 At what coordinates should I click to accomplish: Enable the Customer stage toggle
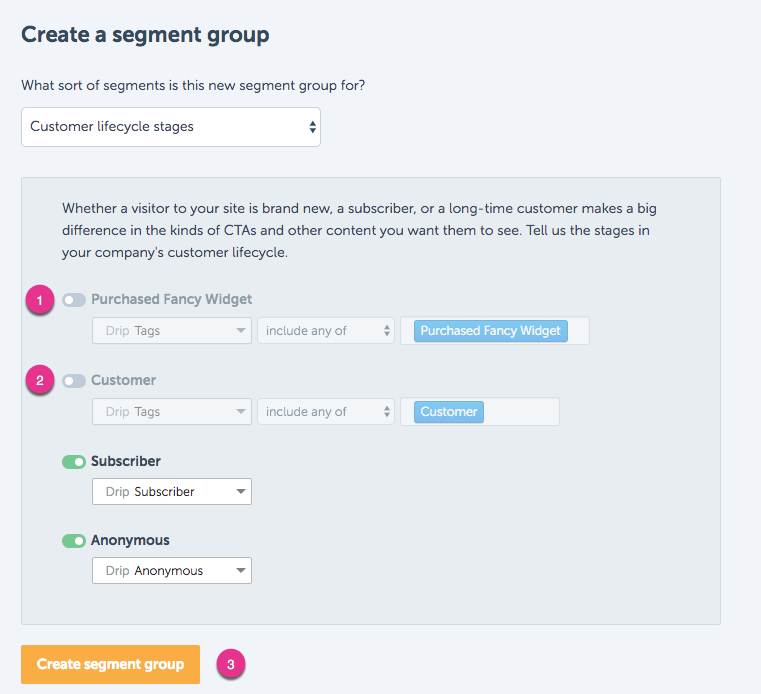[74, 381]
